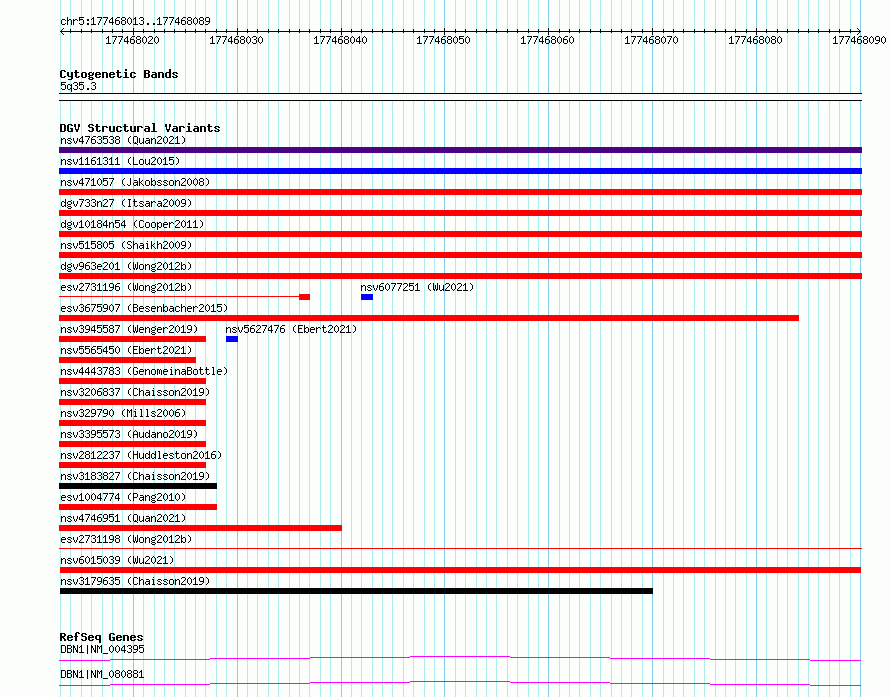Open nsv515805 (Shaikh2009) entry
This screenshot has height=697, width=890.
coord(126,245)
